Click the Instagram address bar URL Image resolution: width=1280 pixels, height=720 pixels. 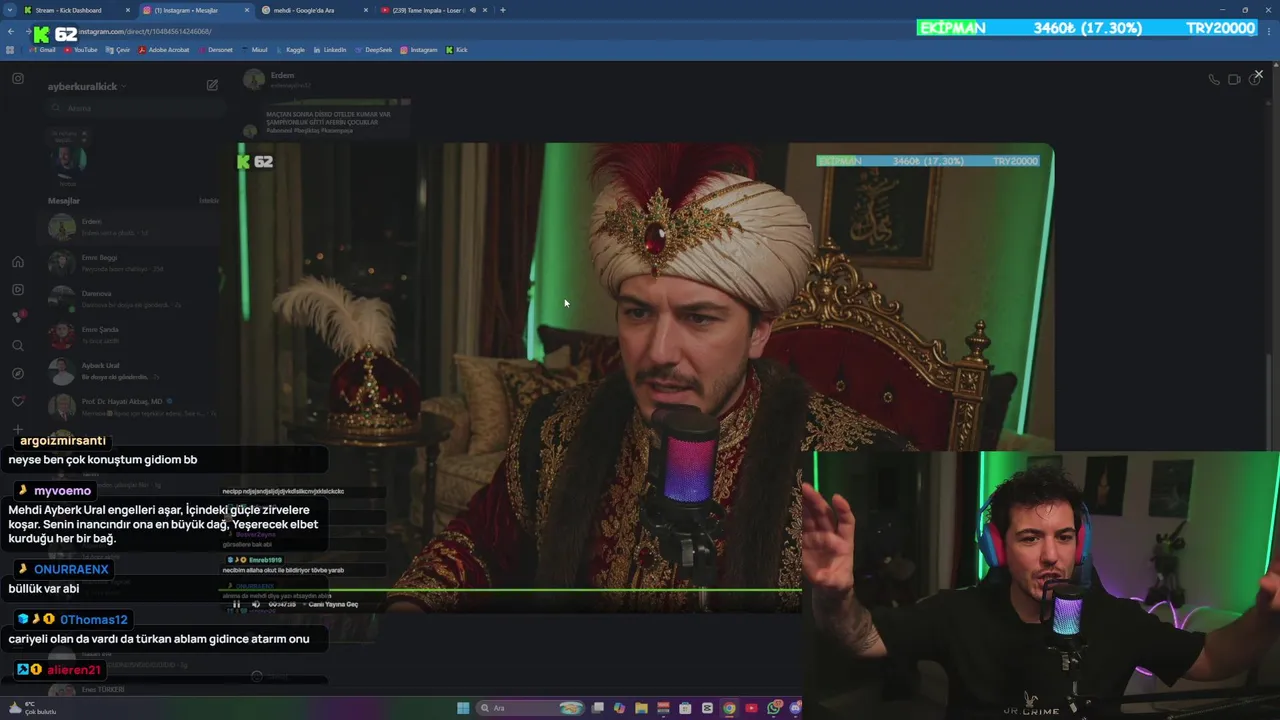click(x=145, y=31)
